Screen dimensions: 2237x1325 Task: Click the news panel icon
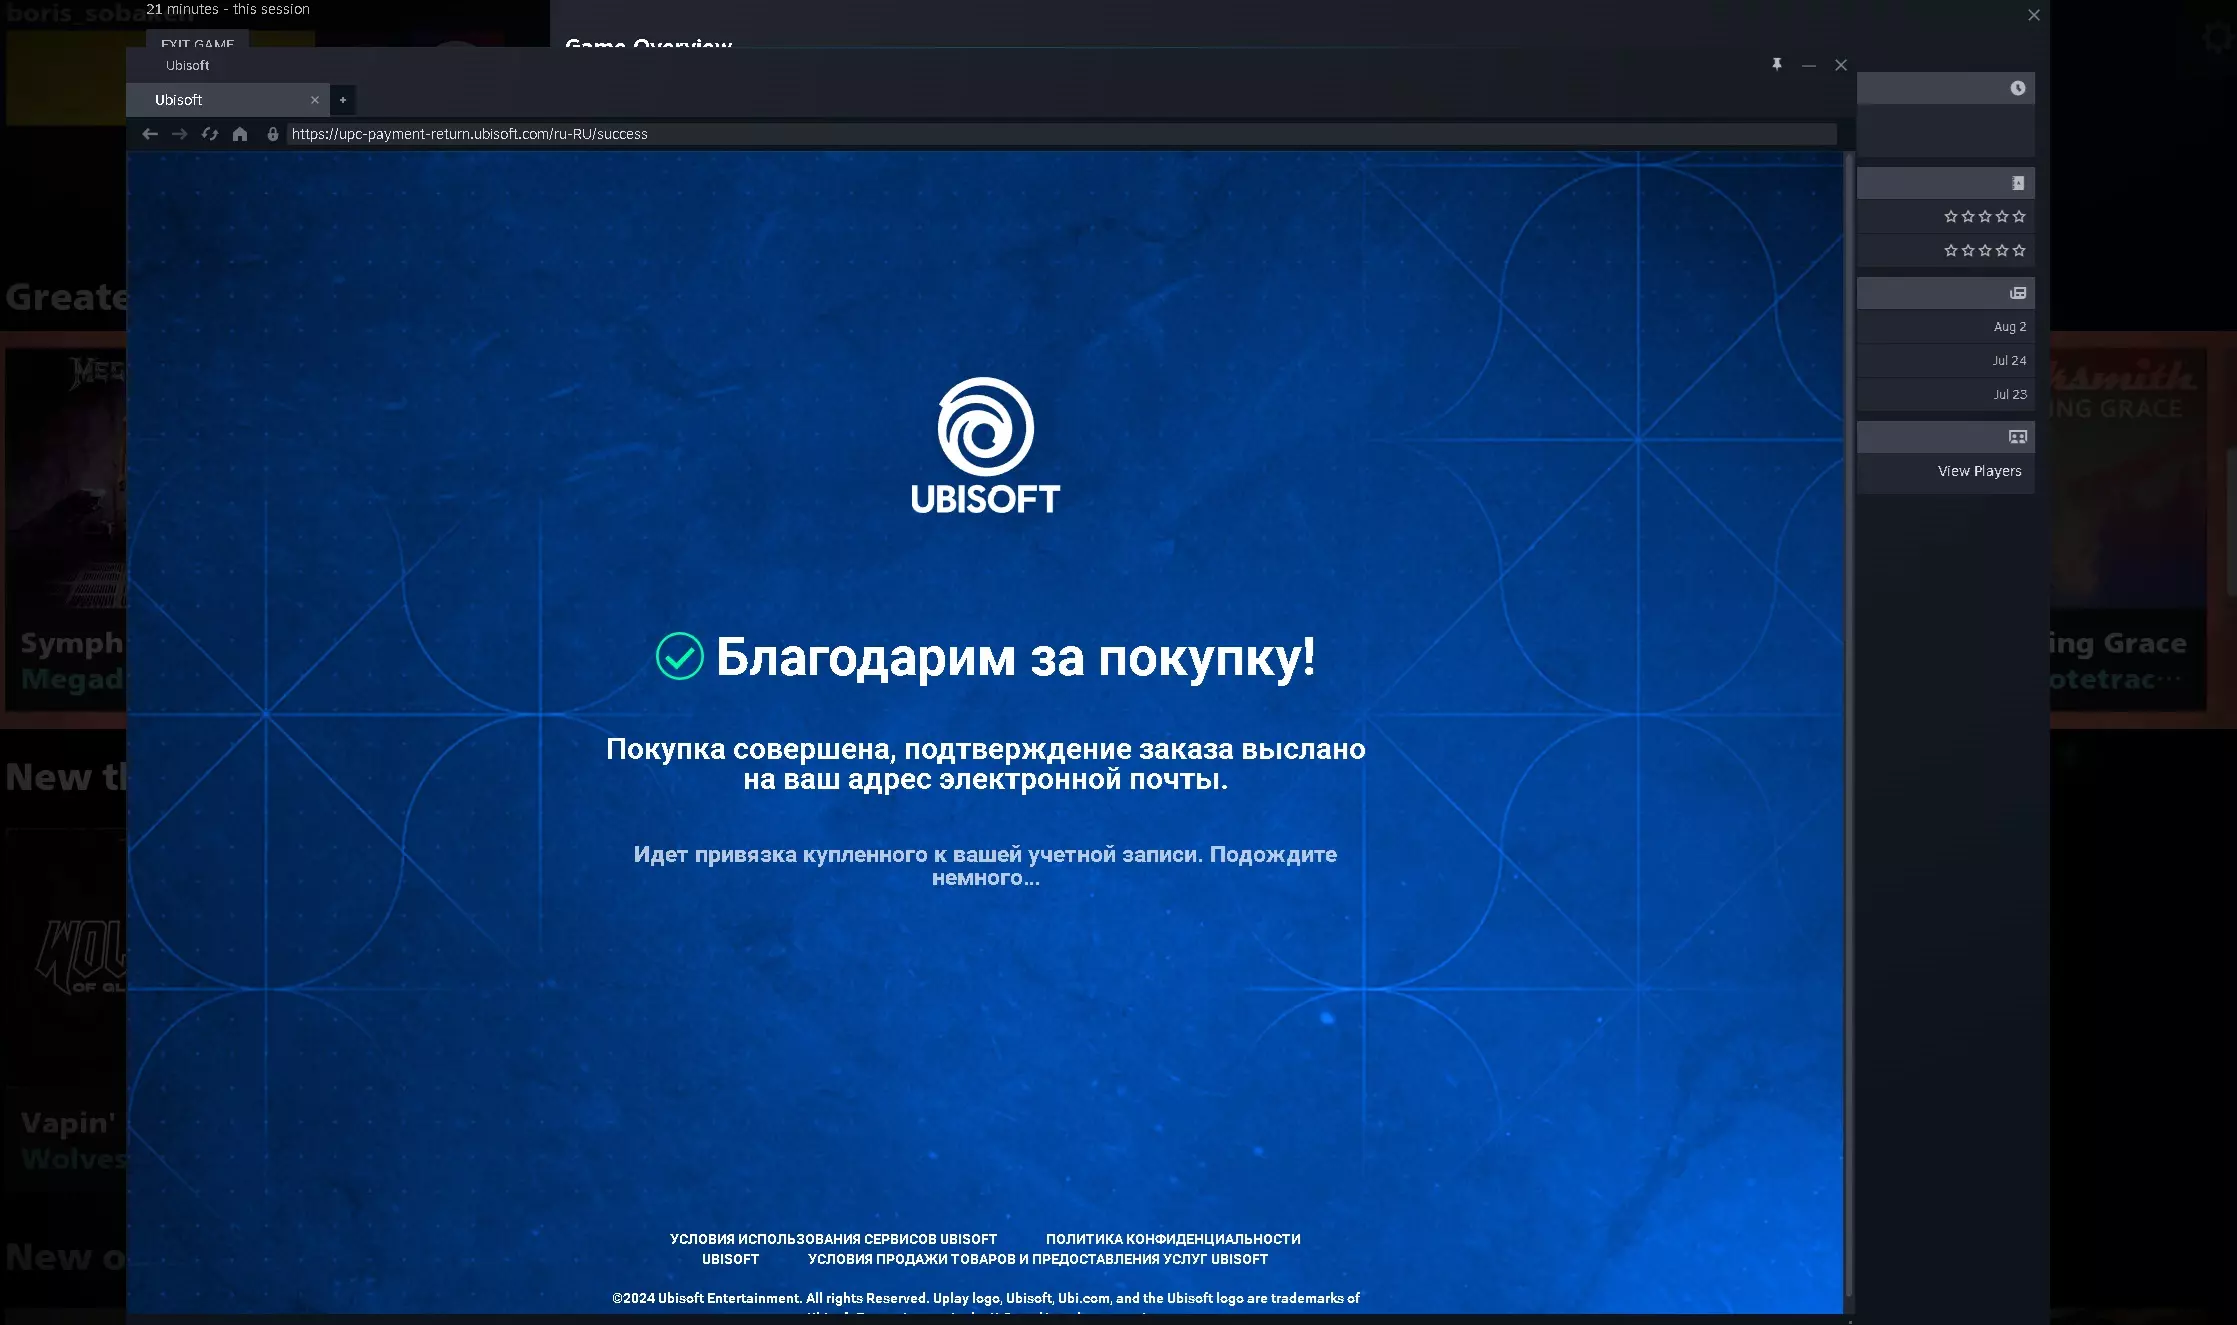pos(2018,293)
